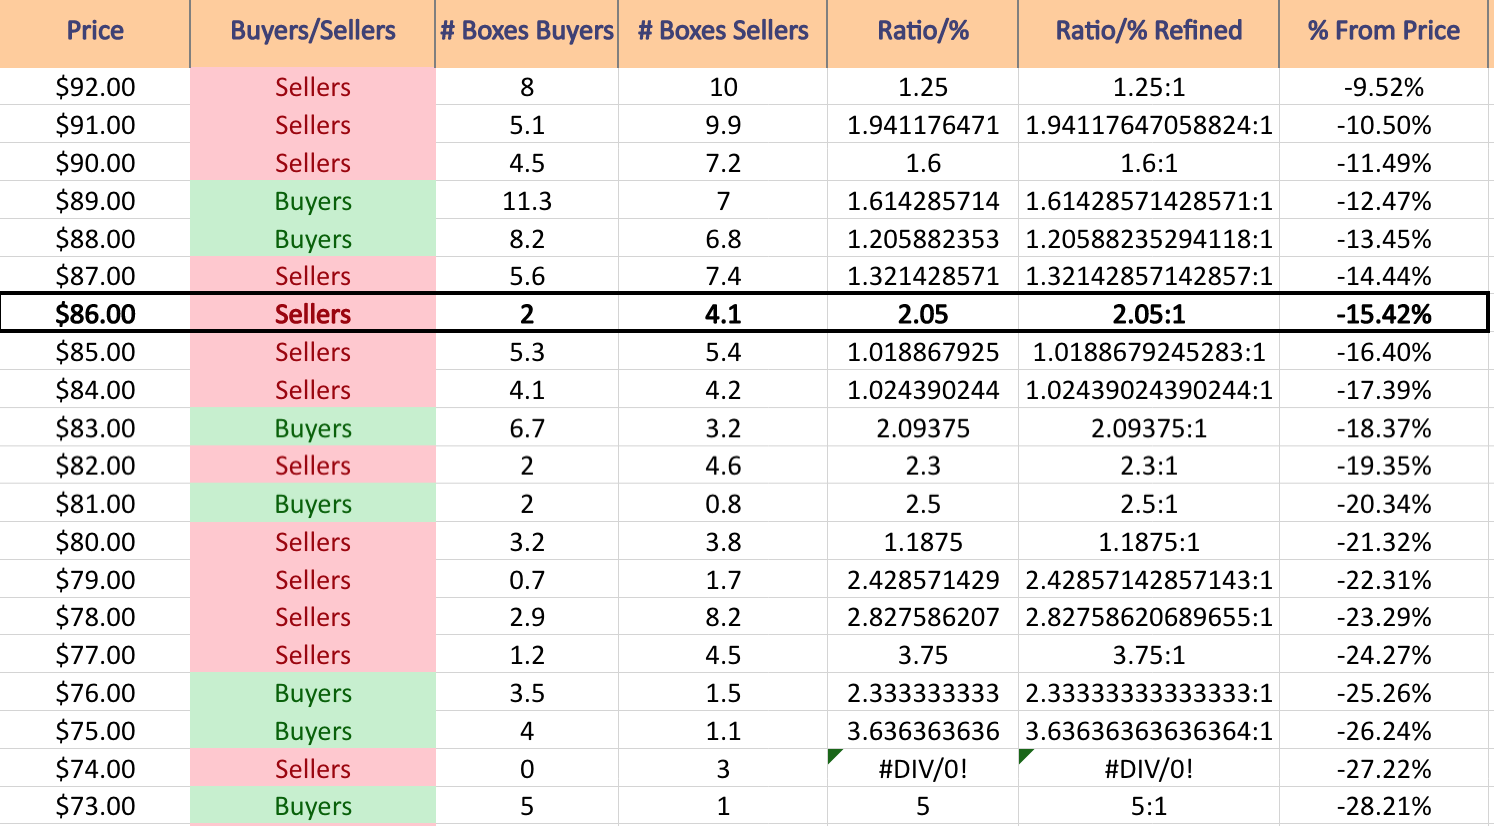Select the Buyers/Sellers column header
1494x826 pixels.
click(313, 32)
